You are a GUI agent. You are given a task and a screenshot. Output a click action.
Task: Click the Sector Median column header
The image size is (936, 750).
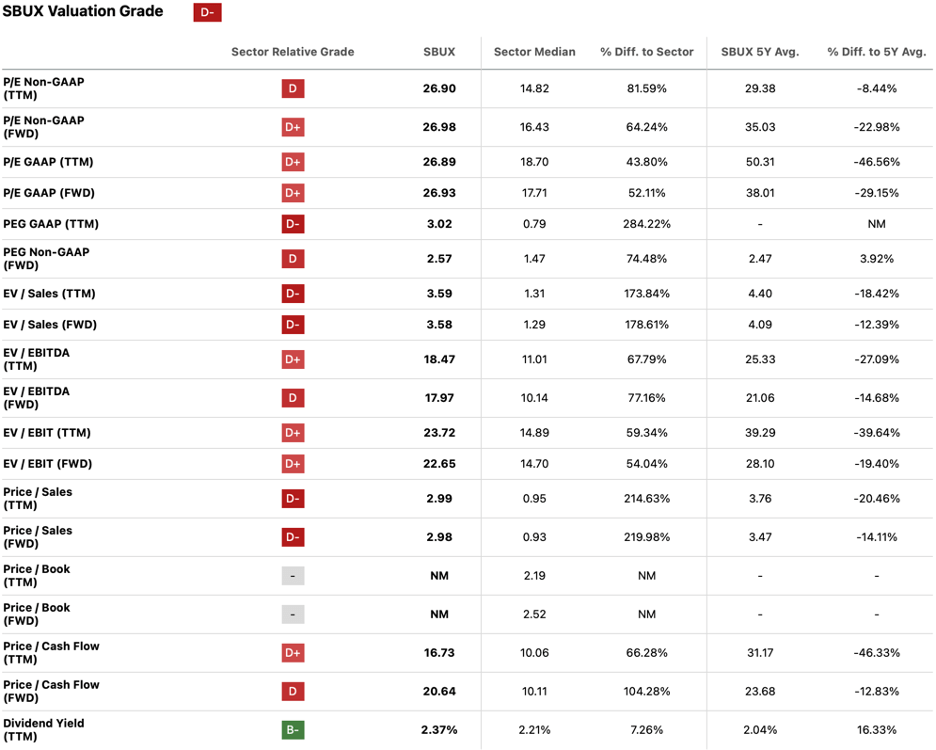(535, 52)
